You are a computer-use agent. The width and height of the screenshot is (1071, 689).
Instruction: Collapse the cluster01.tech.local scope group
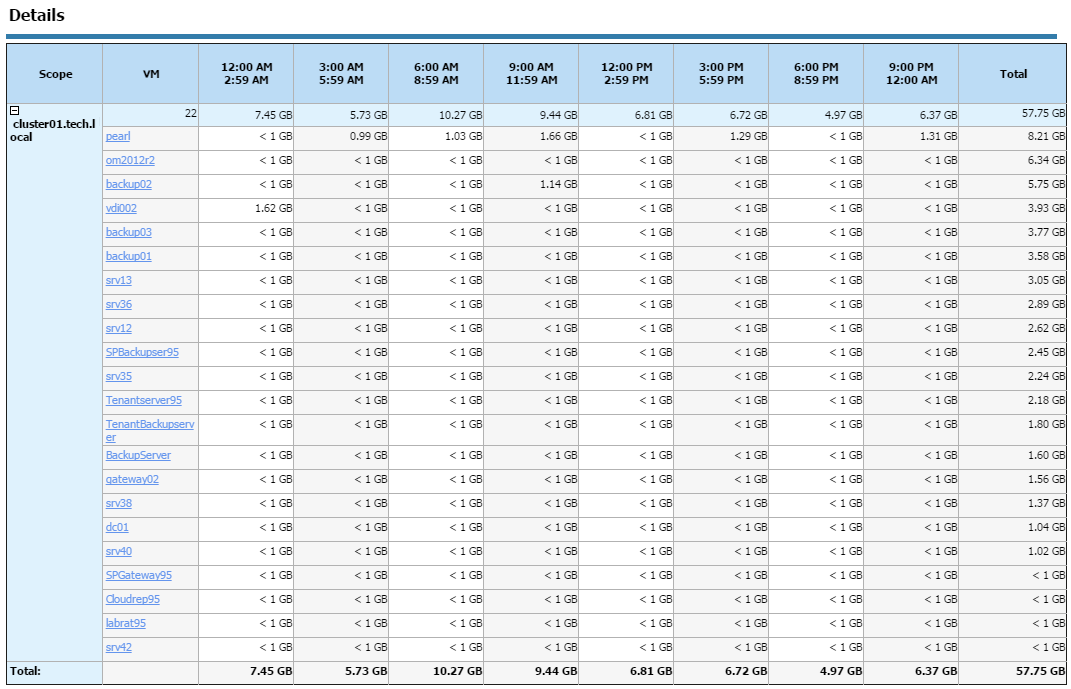click(14, 110)
